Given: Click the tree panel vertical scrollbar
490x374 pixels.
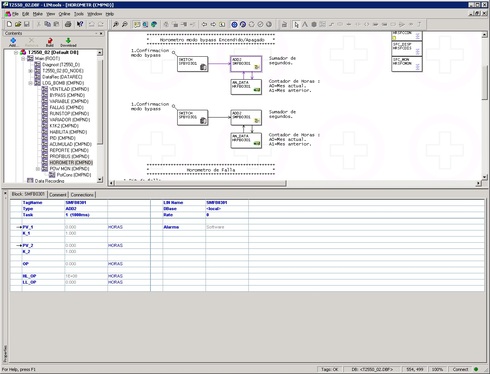Looking at the screenshot, I should (x=100, y=117).
